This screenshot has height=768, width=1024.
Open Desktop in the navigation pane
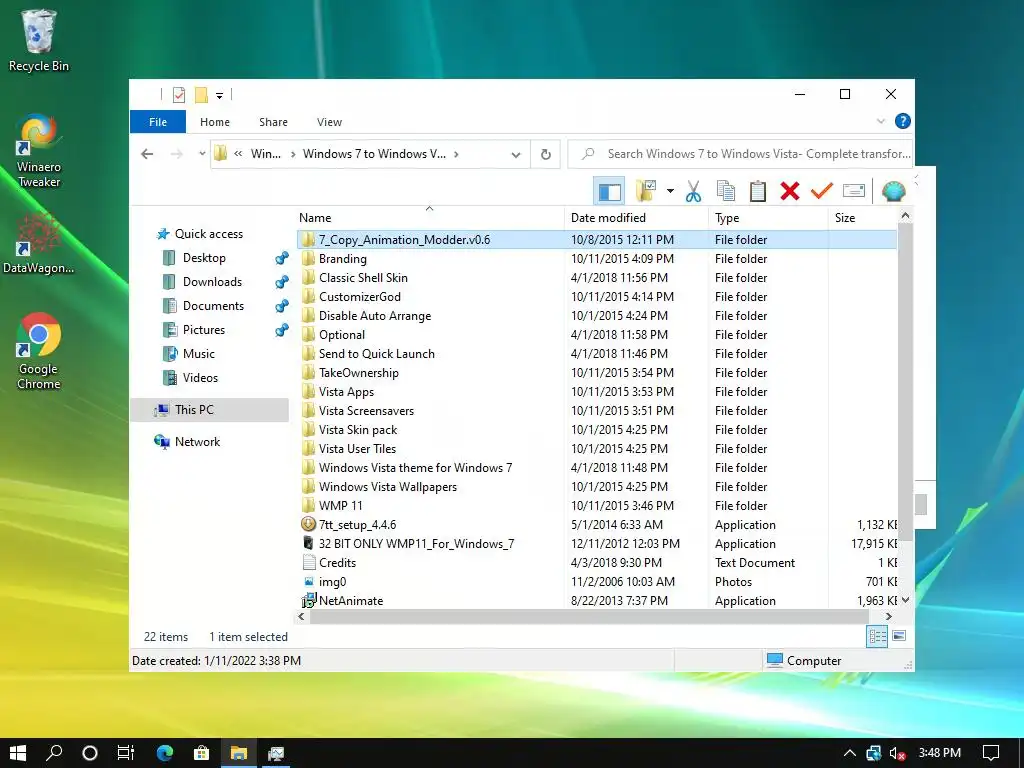pos(204,258)
